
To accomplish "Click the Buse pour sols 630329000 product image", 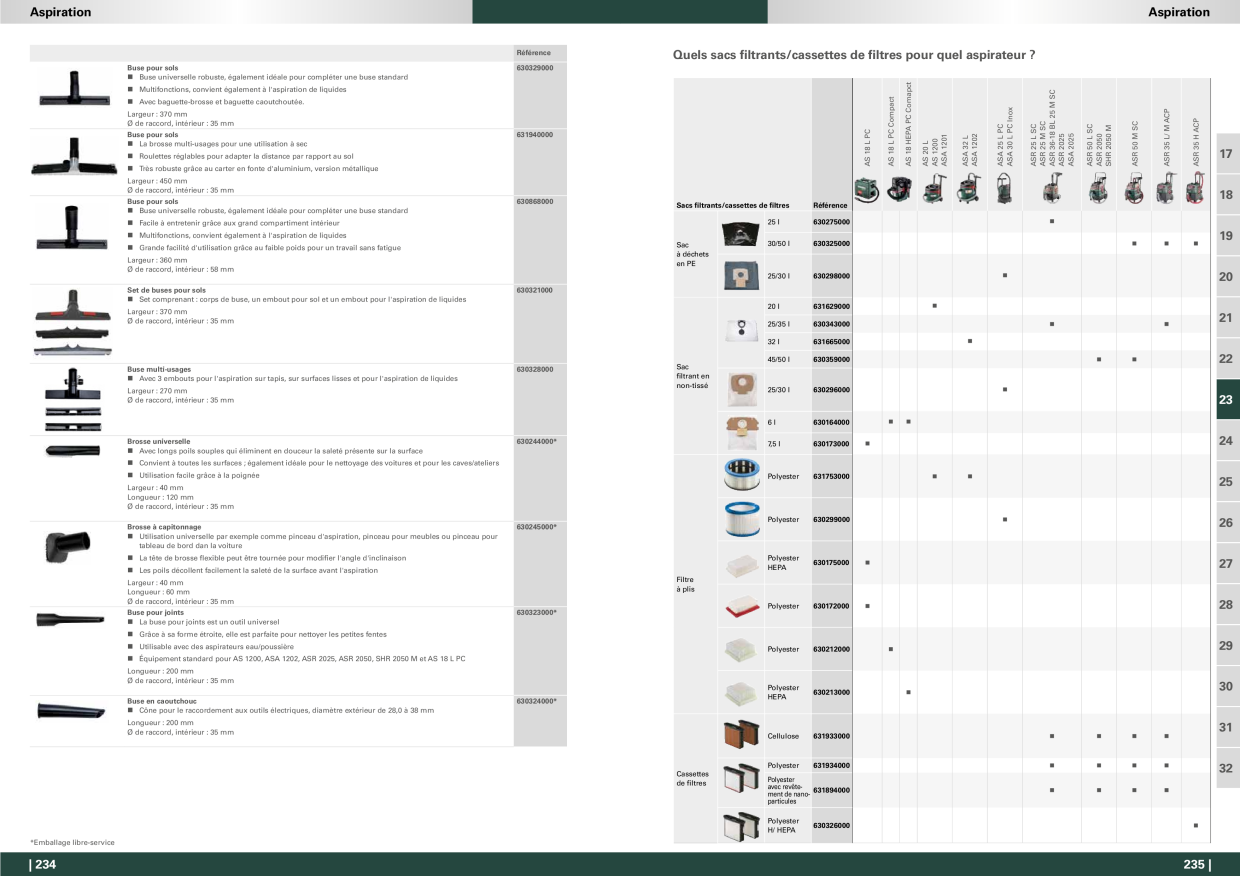I will [74, 89].
